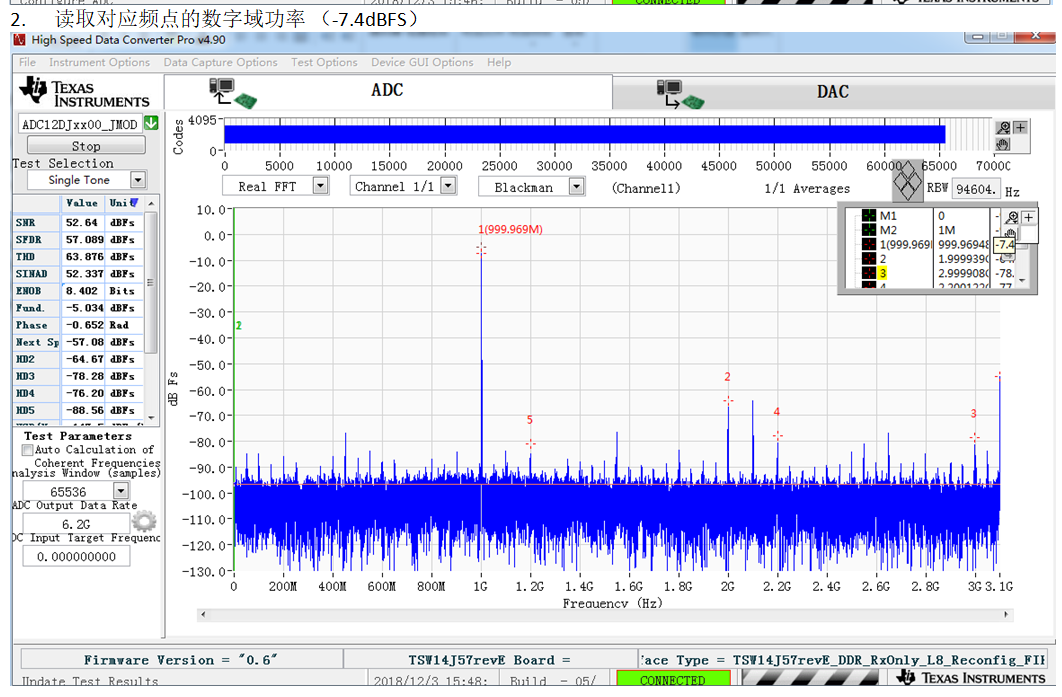Open the Instrument Options menu
This screenshot has width=1062, height=697.
coord(100,62)
